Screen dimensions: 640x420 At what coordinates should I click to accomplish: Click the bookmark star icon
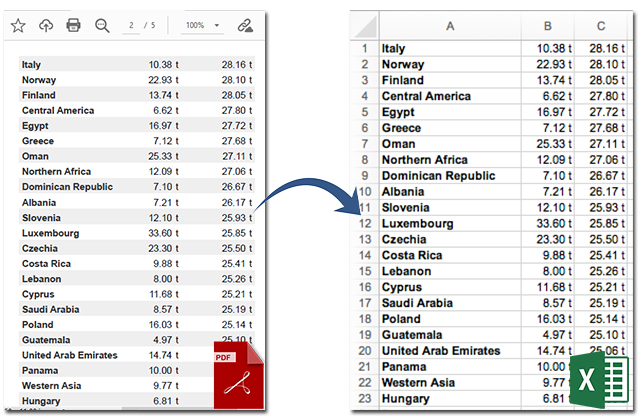pos(18,25)
